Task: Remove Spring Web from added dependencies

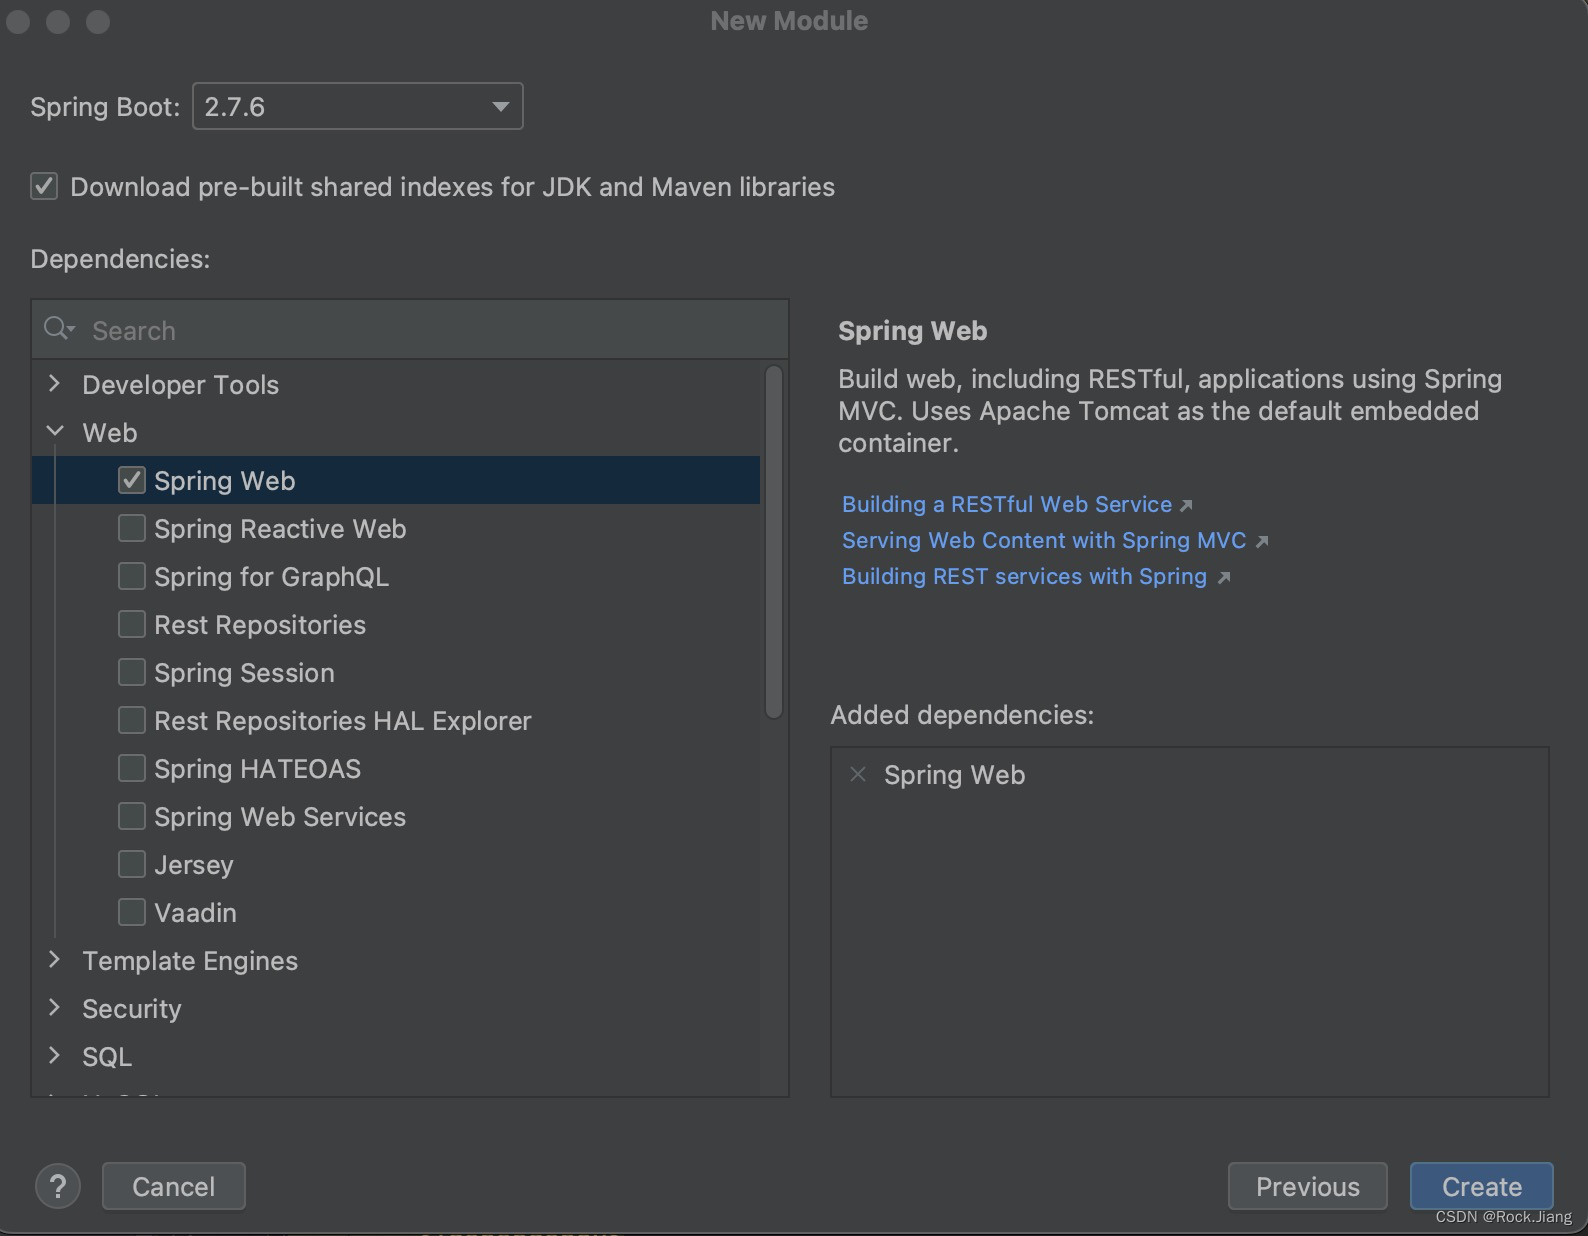Action: coord(858,774)
